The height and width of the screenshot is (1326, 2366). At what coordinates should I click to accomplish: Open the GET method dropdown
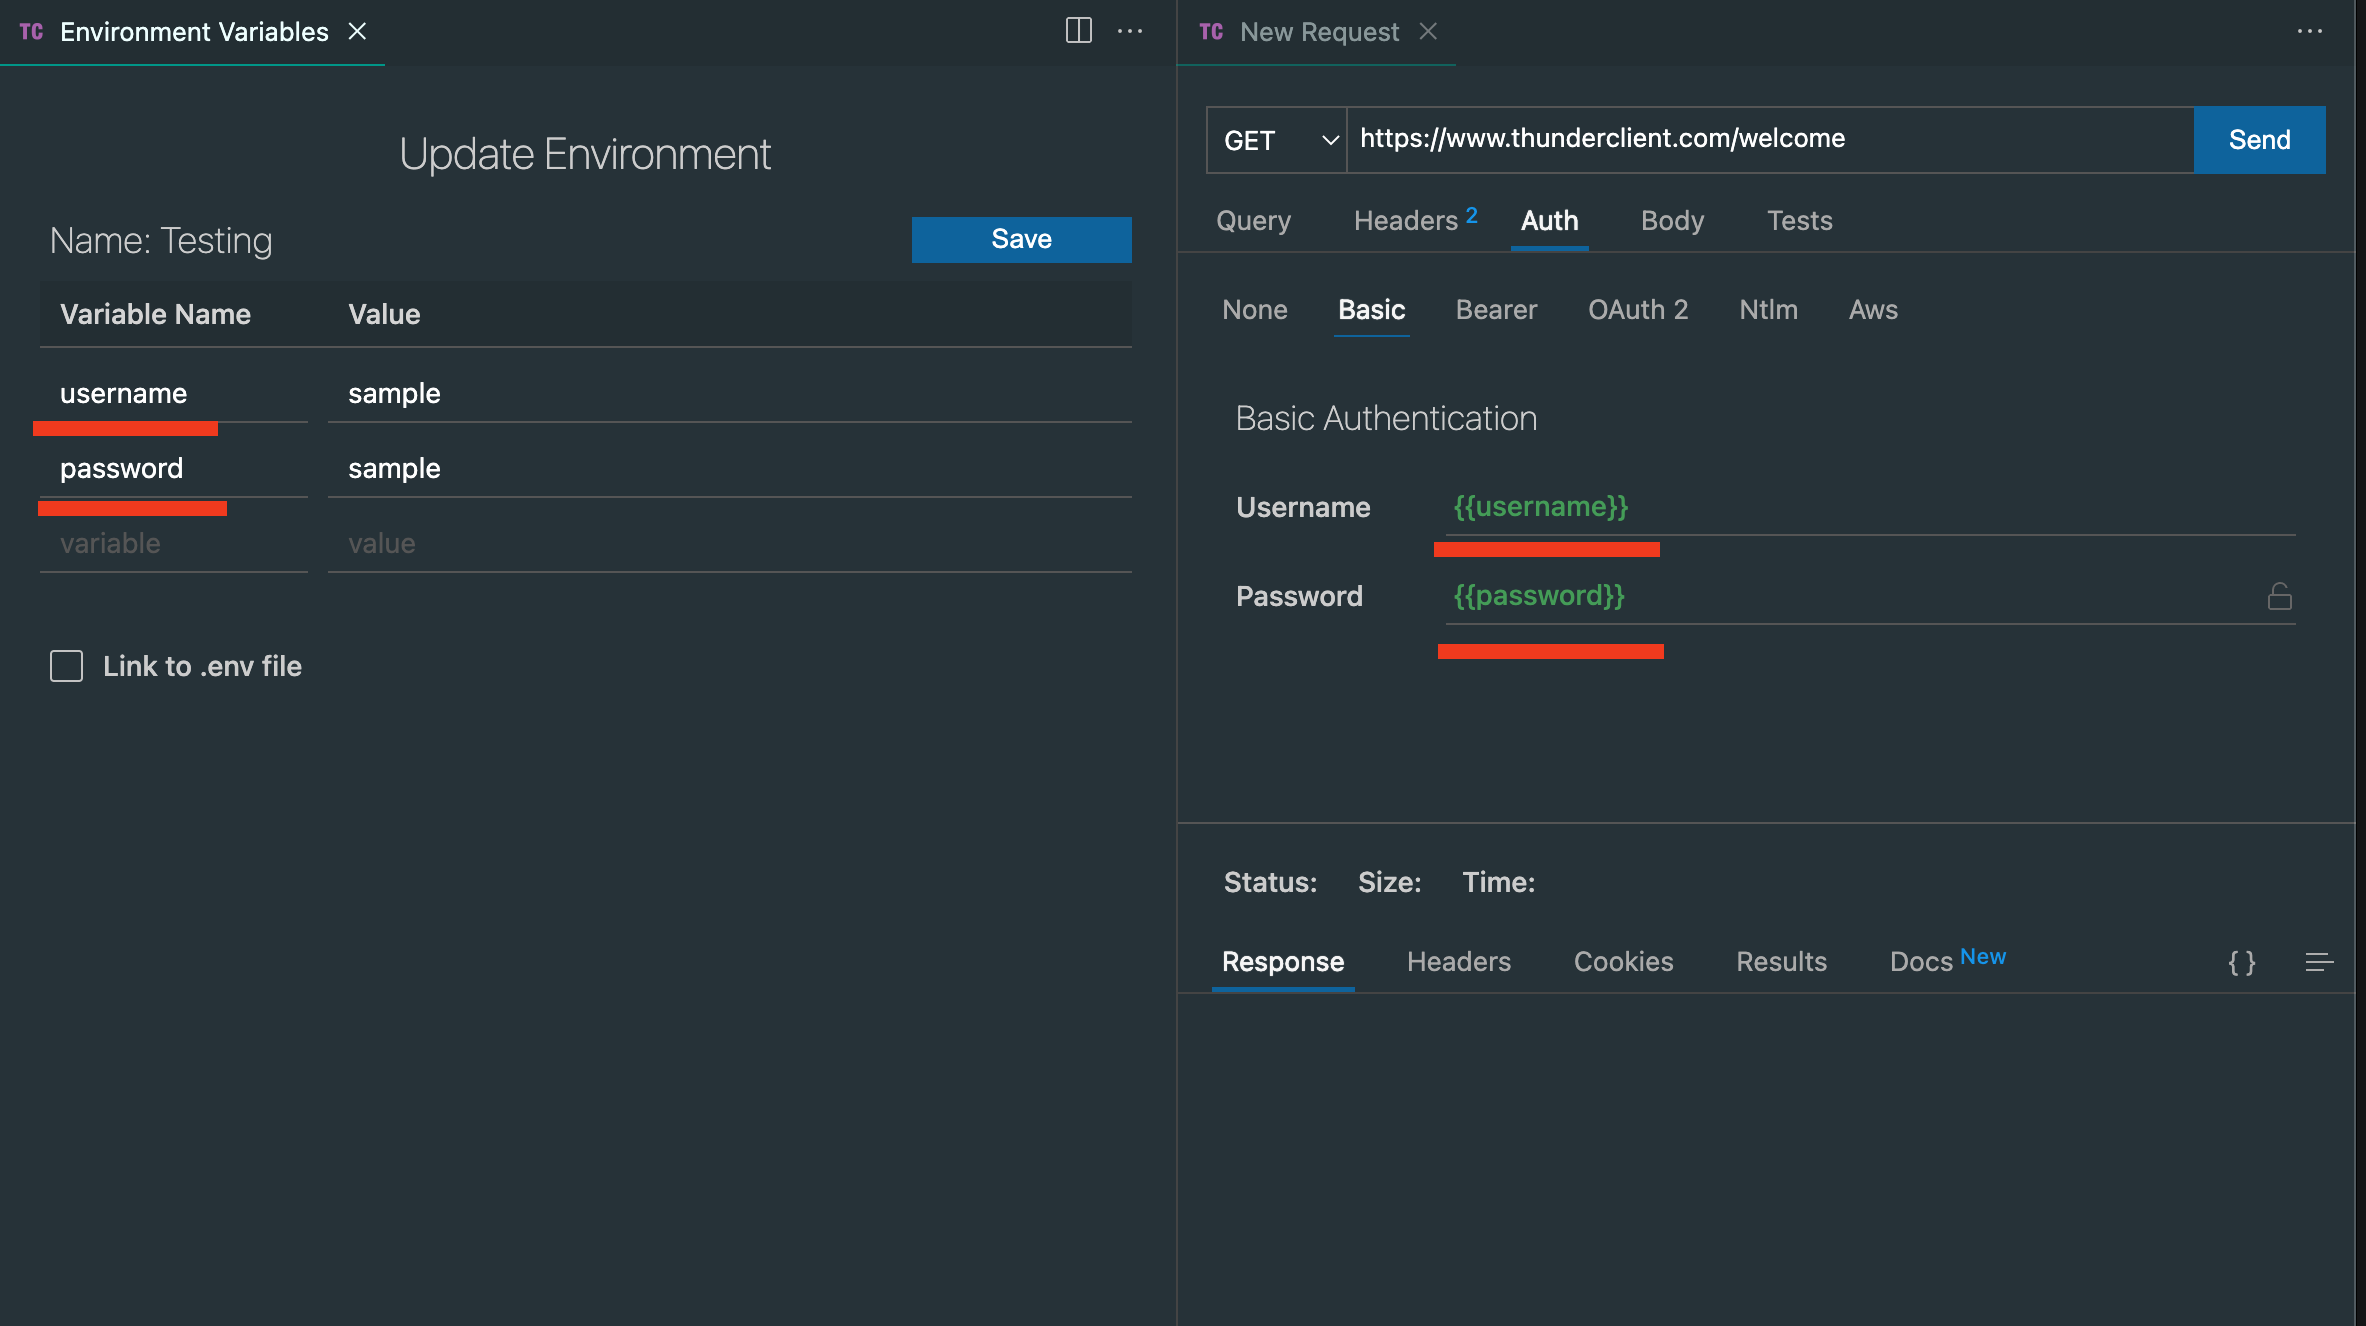click(1277, 140)
